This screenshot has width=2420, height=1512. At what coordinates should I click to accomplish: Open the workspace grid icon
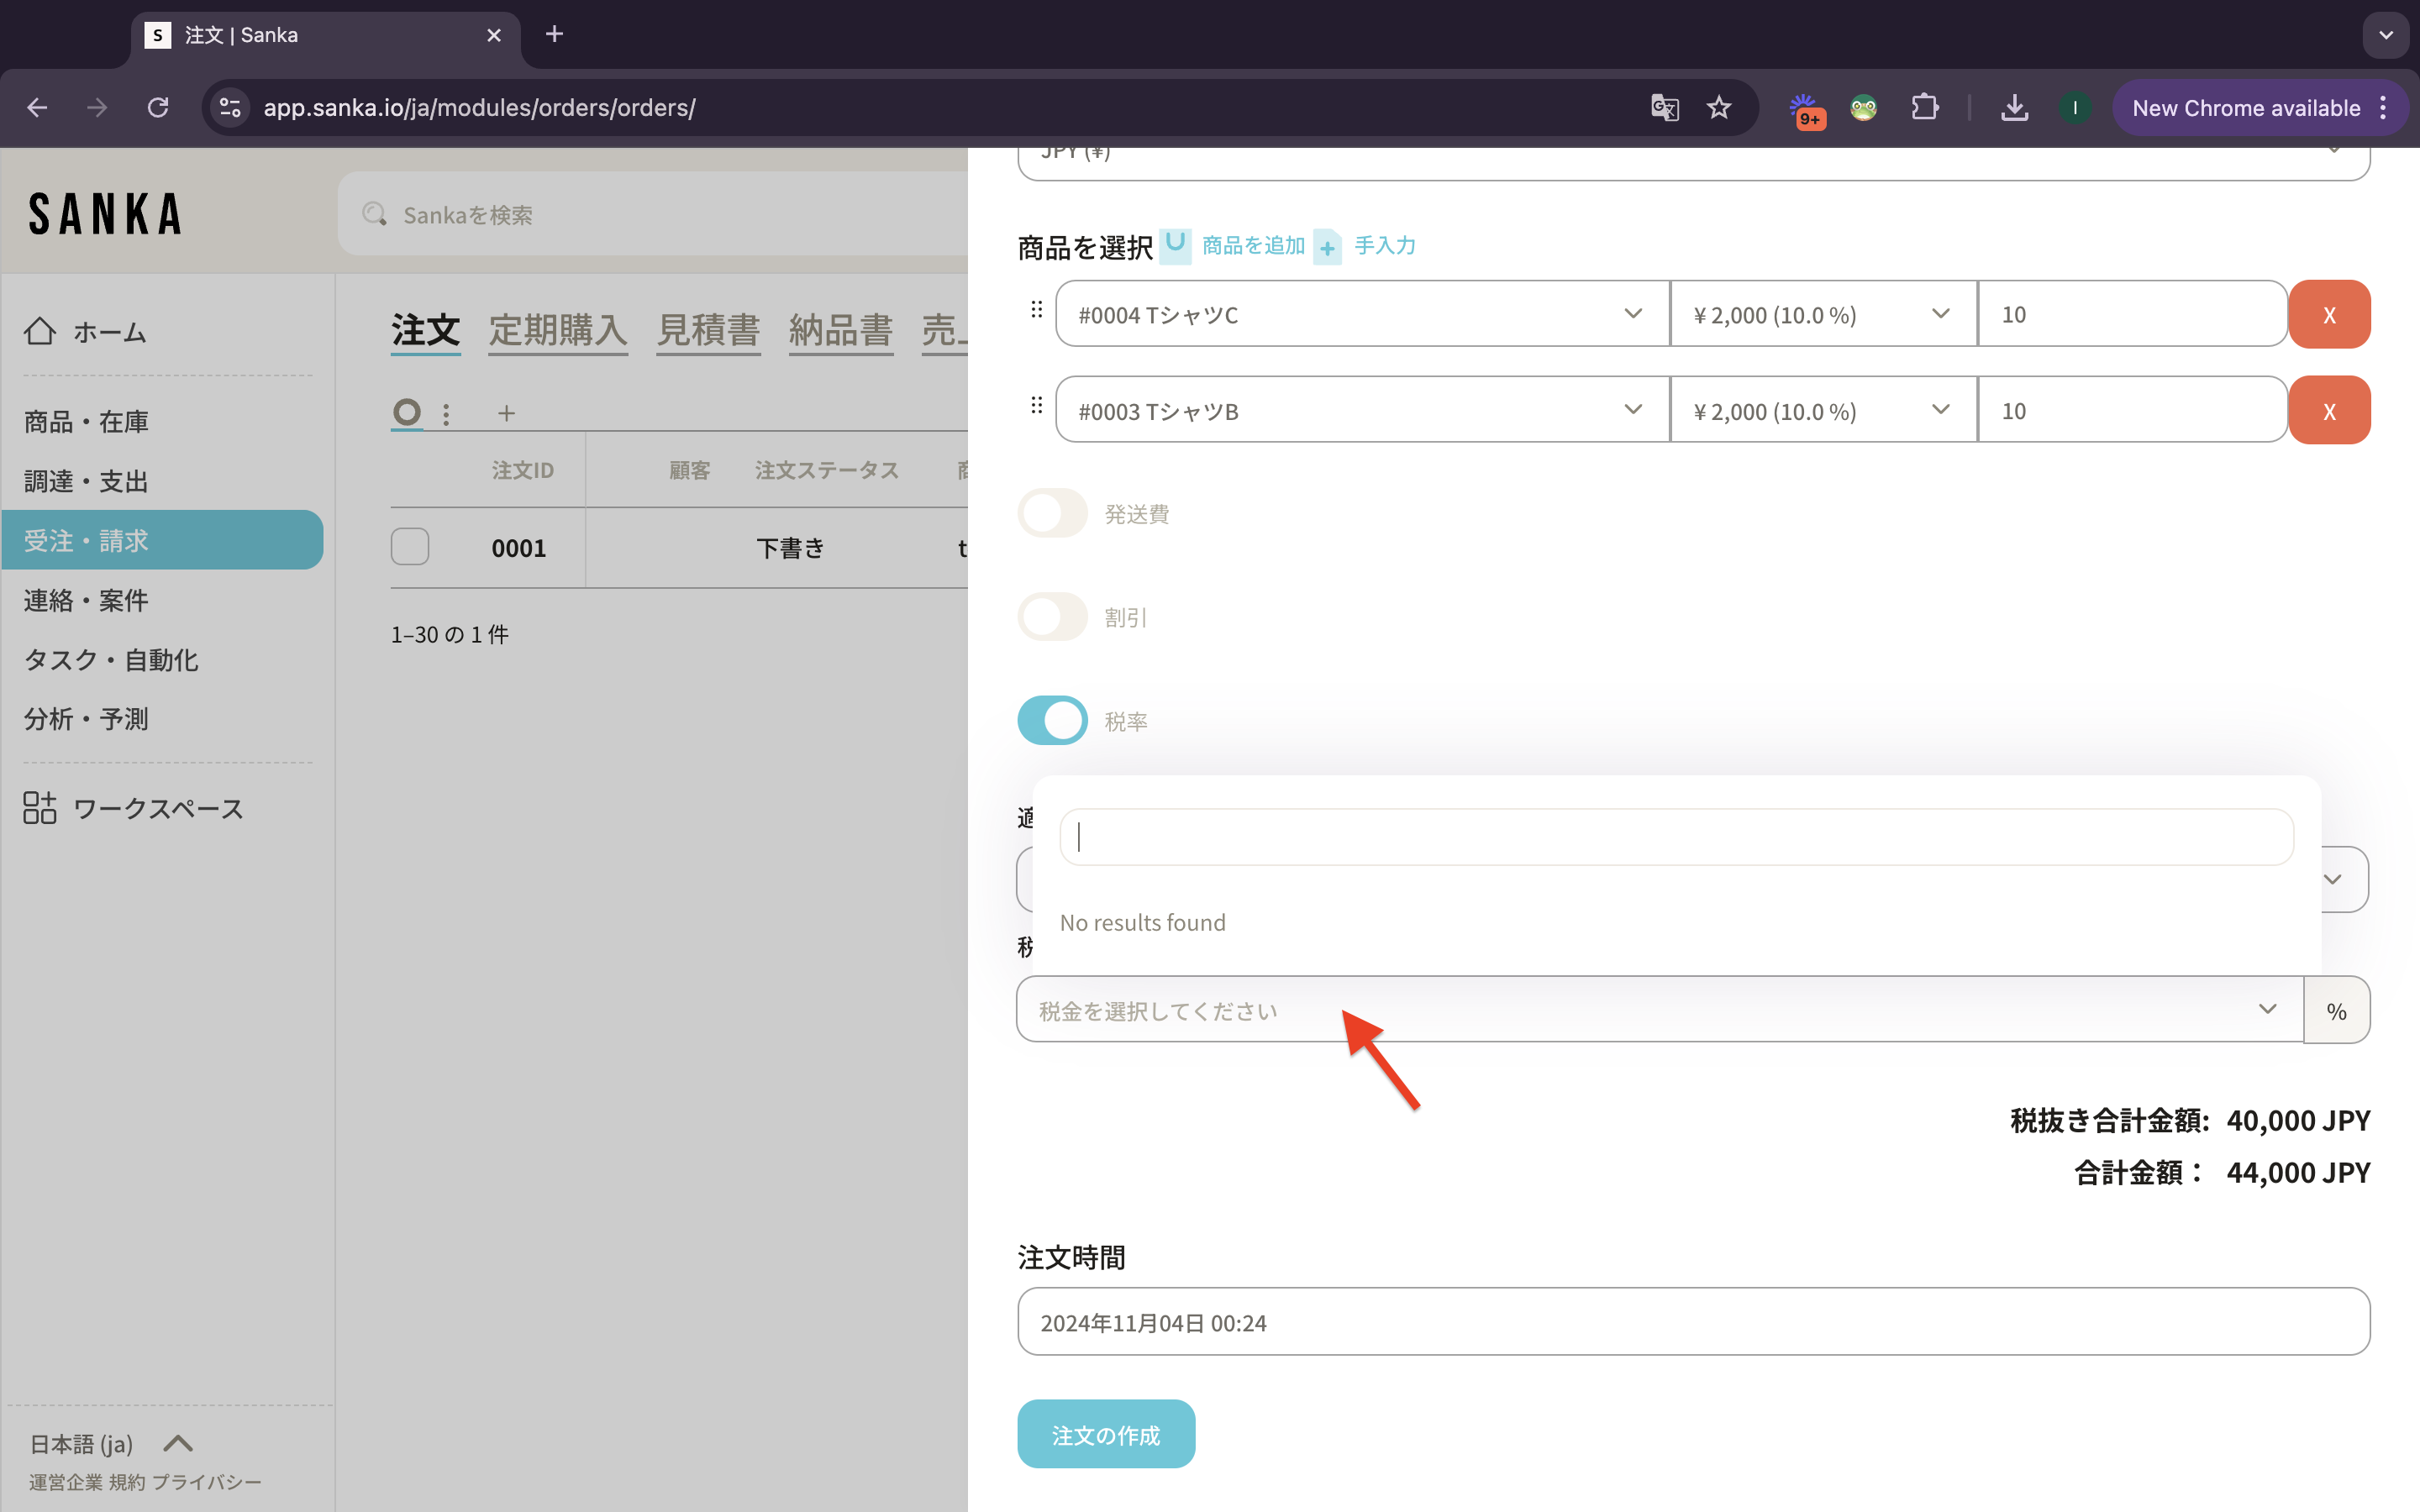40,807
